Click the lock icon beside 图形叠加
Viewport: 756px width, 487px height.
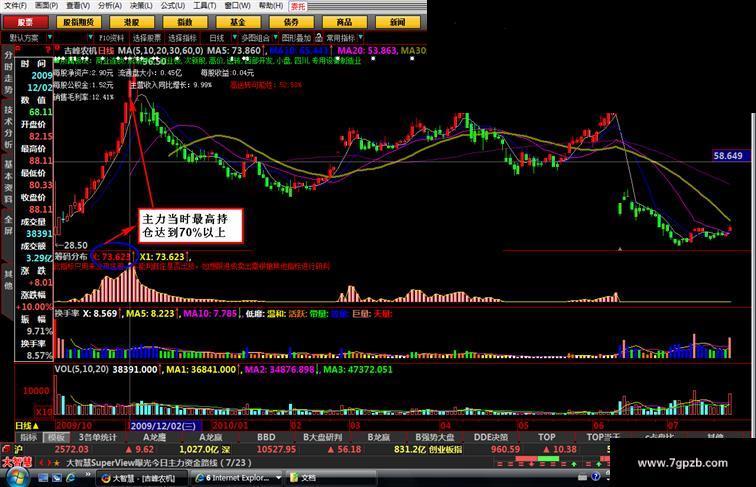(x=319, y=37)
